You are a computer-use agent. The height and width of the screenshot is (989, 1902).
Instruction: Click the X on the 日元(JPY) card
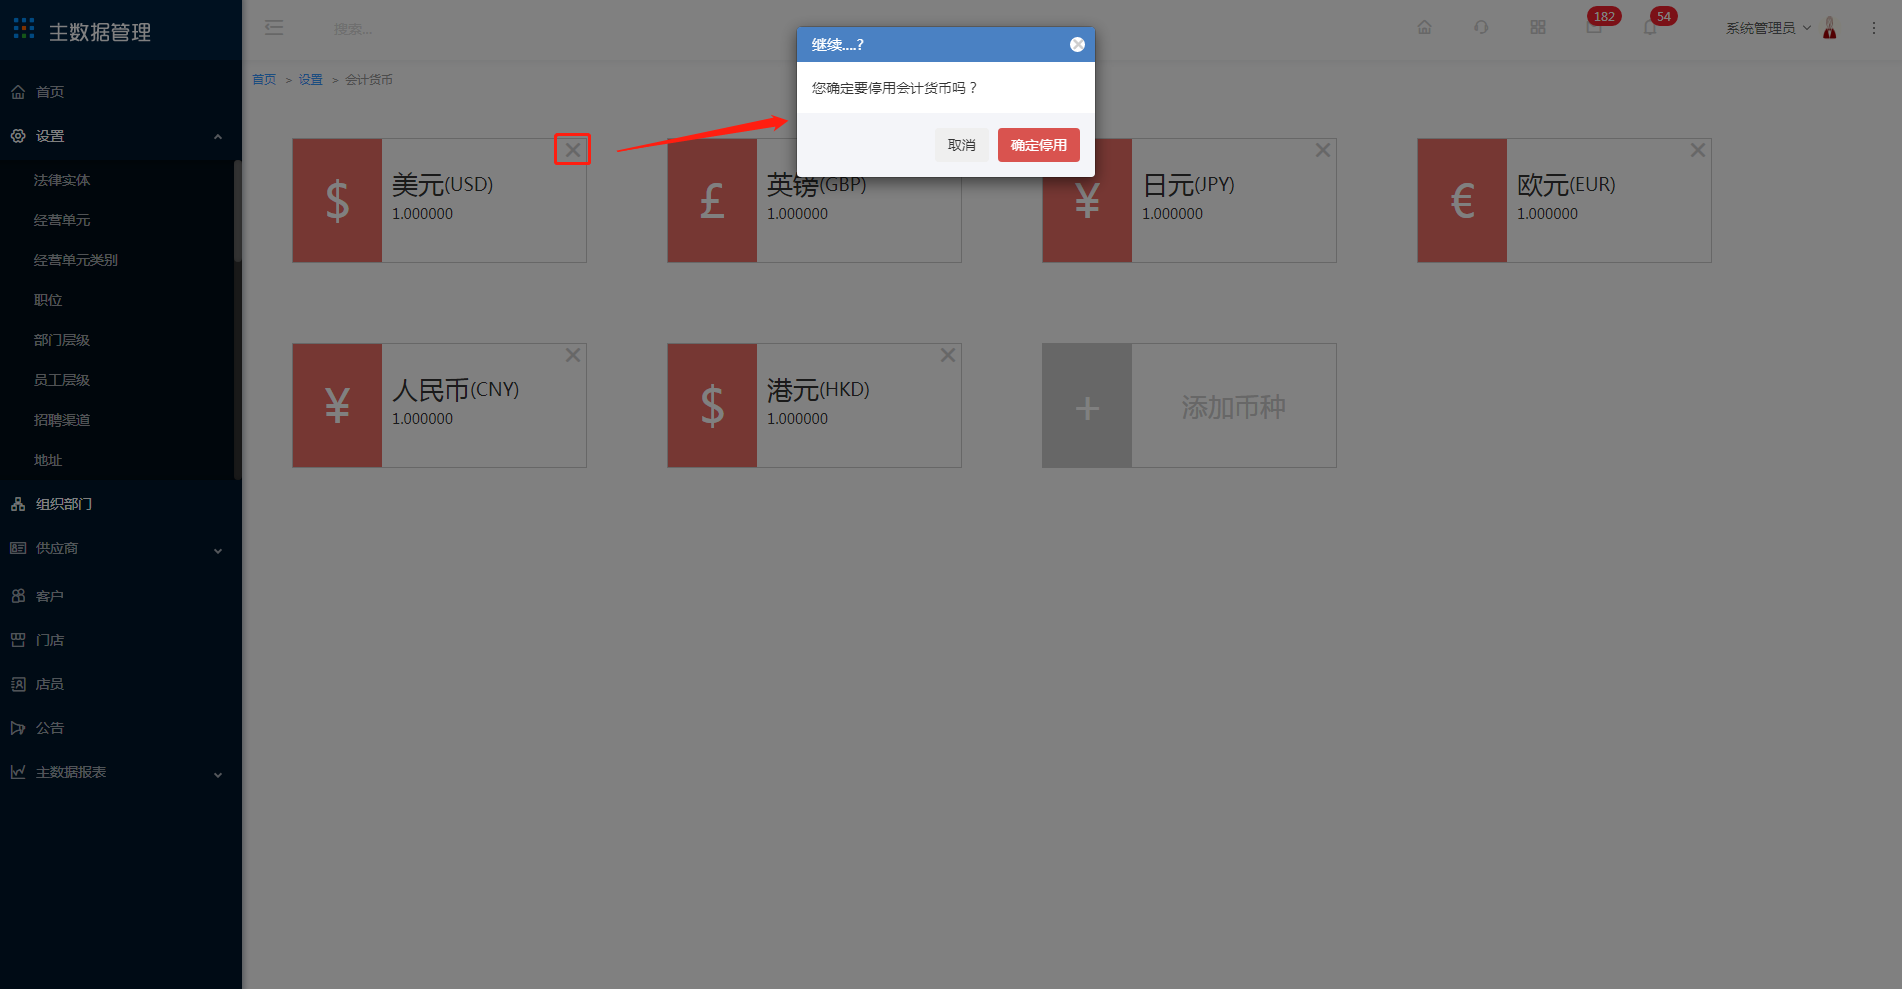tap(1323, 150)
